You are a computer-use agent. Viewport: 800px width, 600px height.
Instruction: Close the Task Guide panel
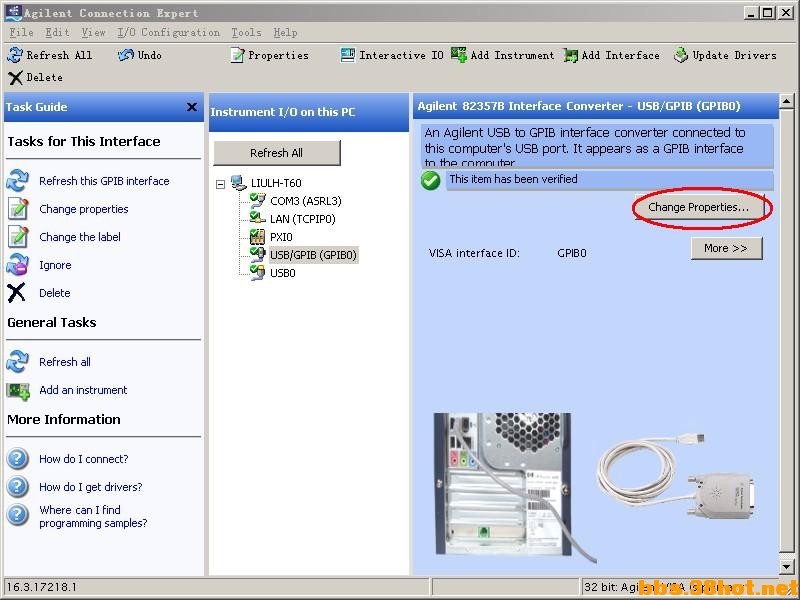(192, 107)
